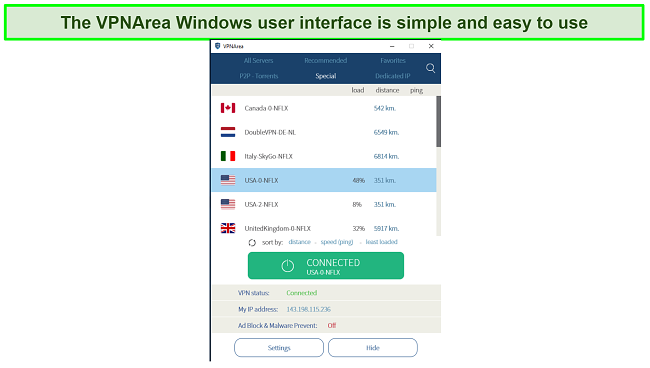The image size is (650, 368).
Task: Click the United Kingdom flag icon
Action: 228,228
